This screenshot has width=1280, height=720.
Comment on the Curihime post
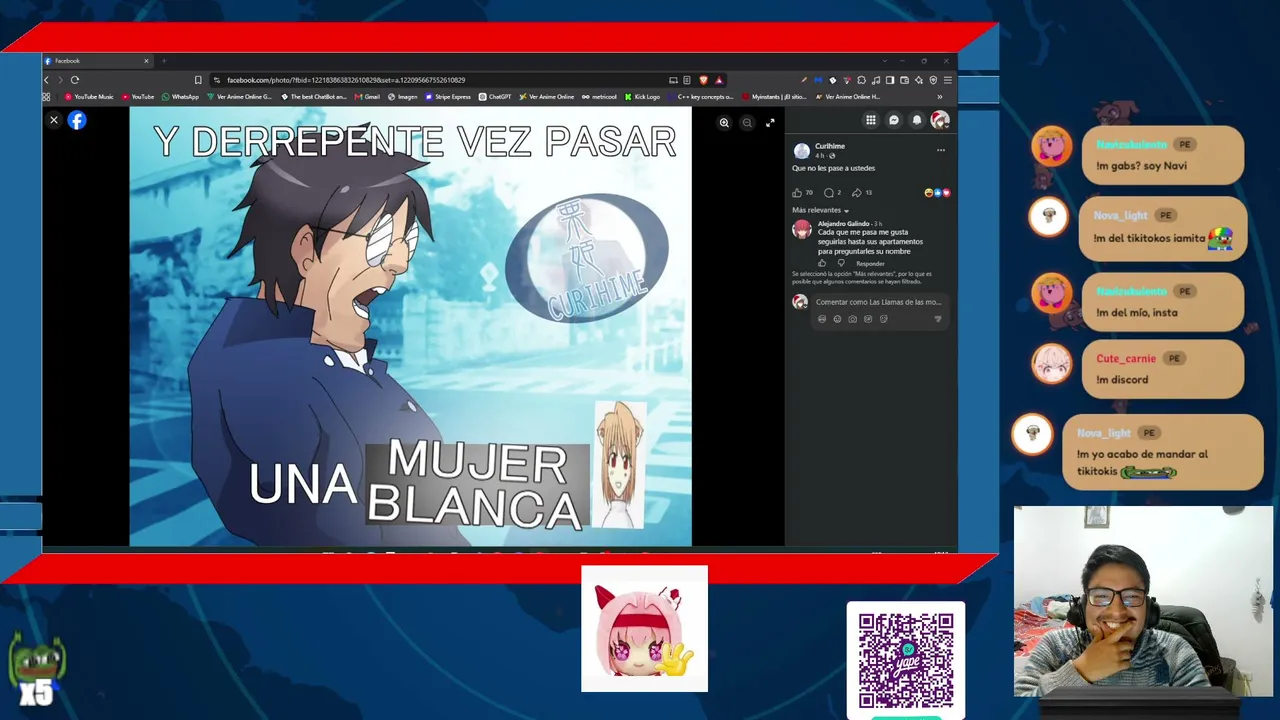coord(829,193)
